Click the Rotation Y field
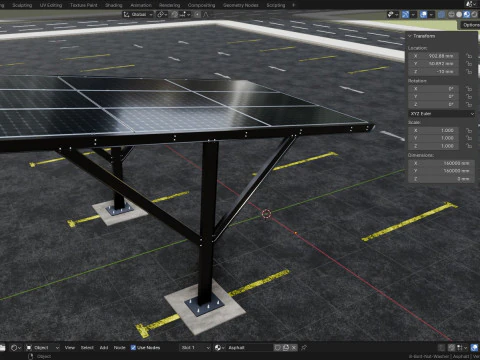Screen dimensions: 480x360 pyautogui.click(x=434, y=96)
